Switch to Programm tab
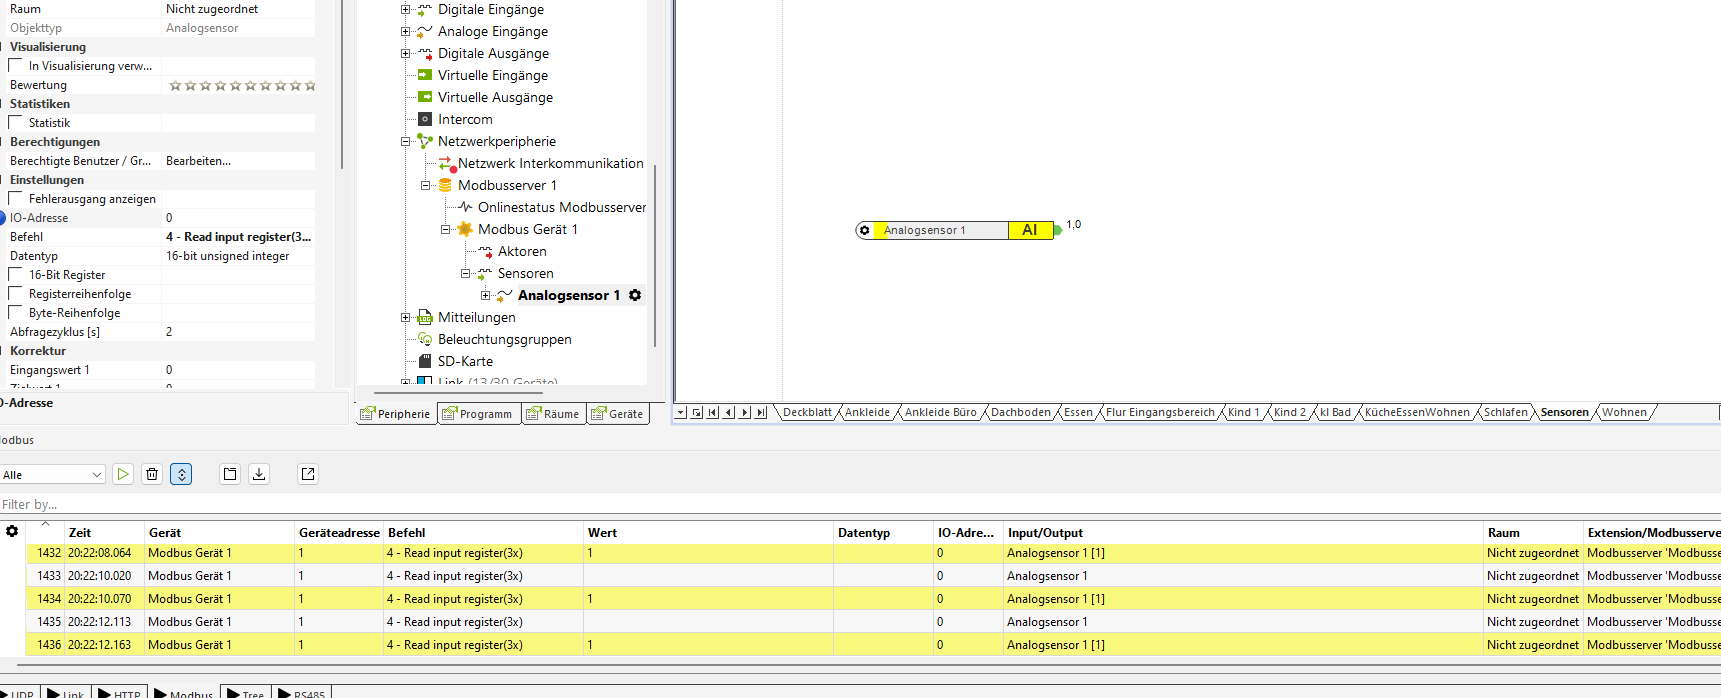1721x698 pixels. 478,413
